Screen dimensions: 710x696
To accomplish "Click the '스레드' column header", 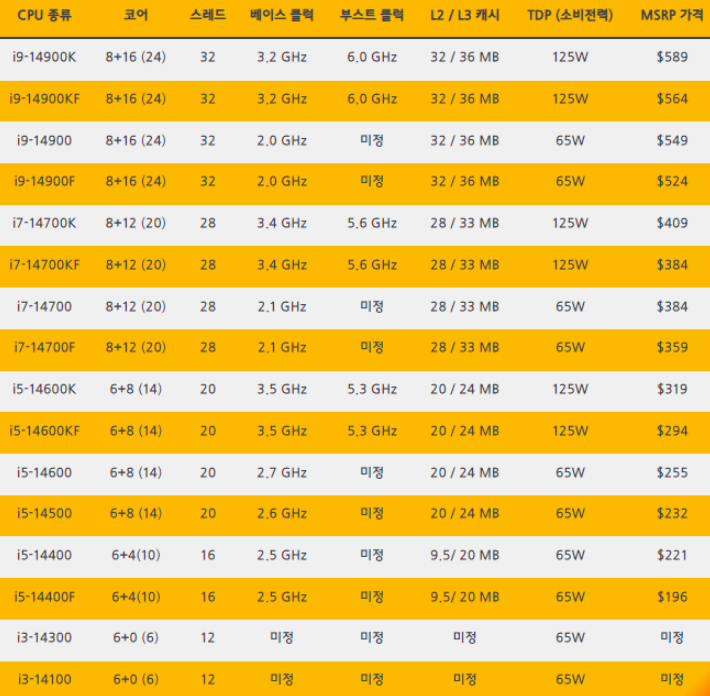I will click(208, 15).
